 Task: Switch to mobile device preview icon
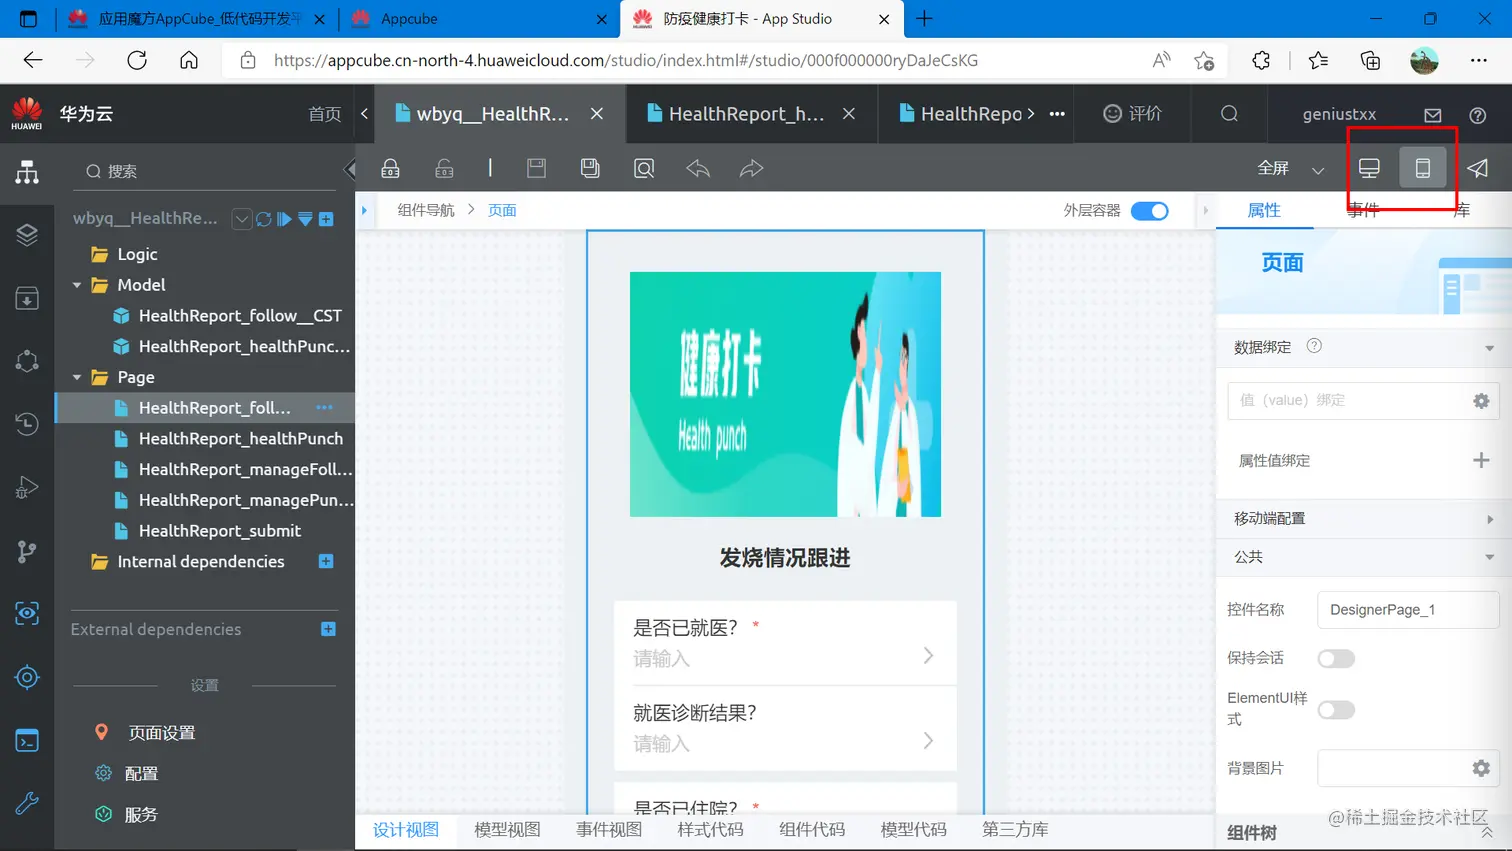point(1422,168)
